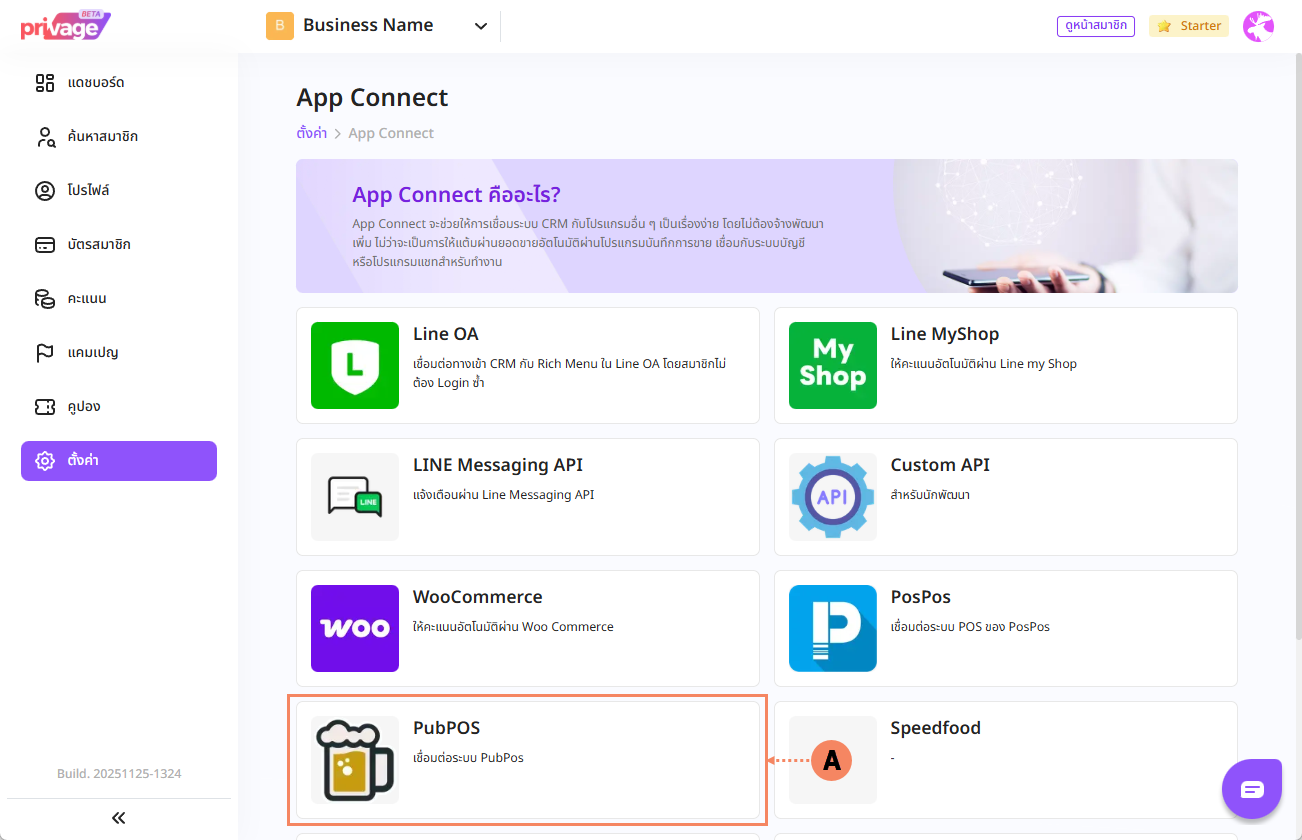1302x840 pixels.
Task: Open the chat support bubble button
Action: coord(1252,789)
